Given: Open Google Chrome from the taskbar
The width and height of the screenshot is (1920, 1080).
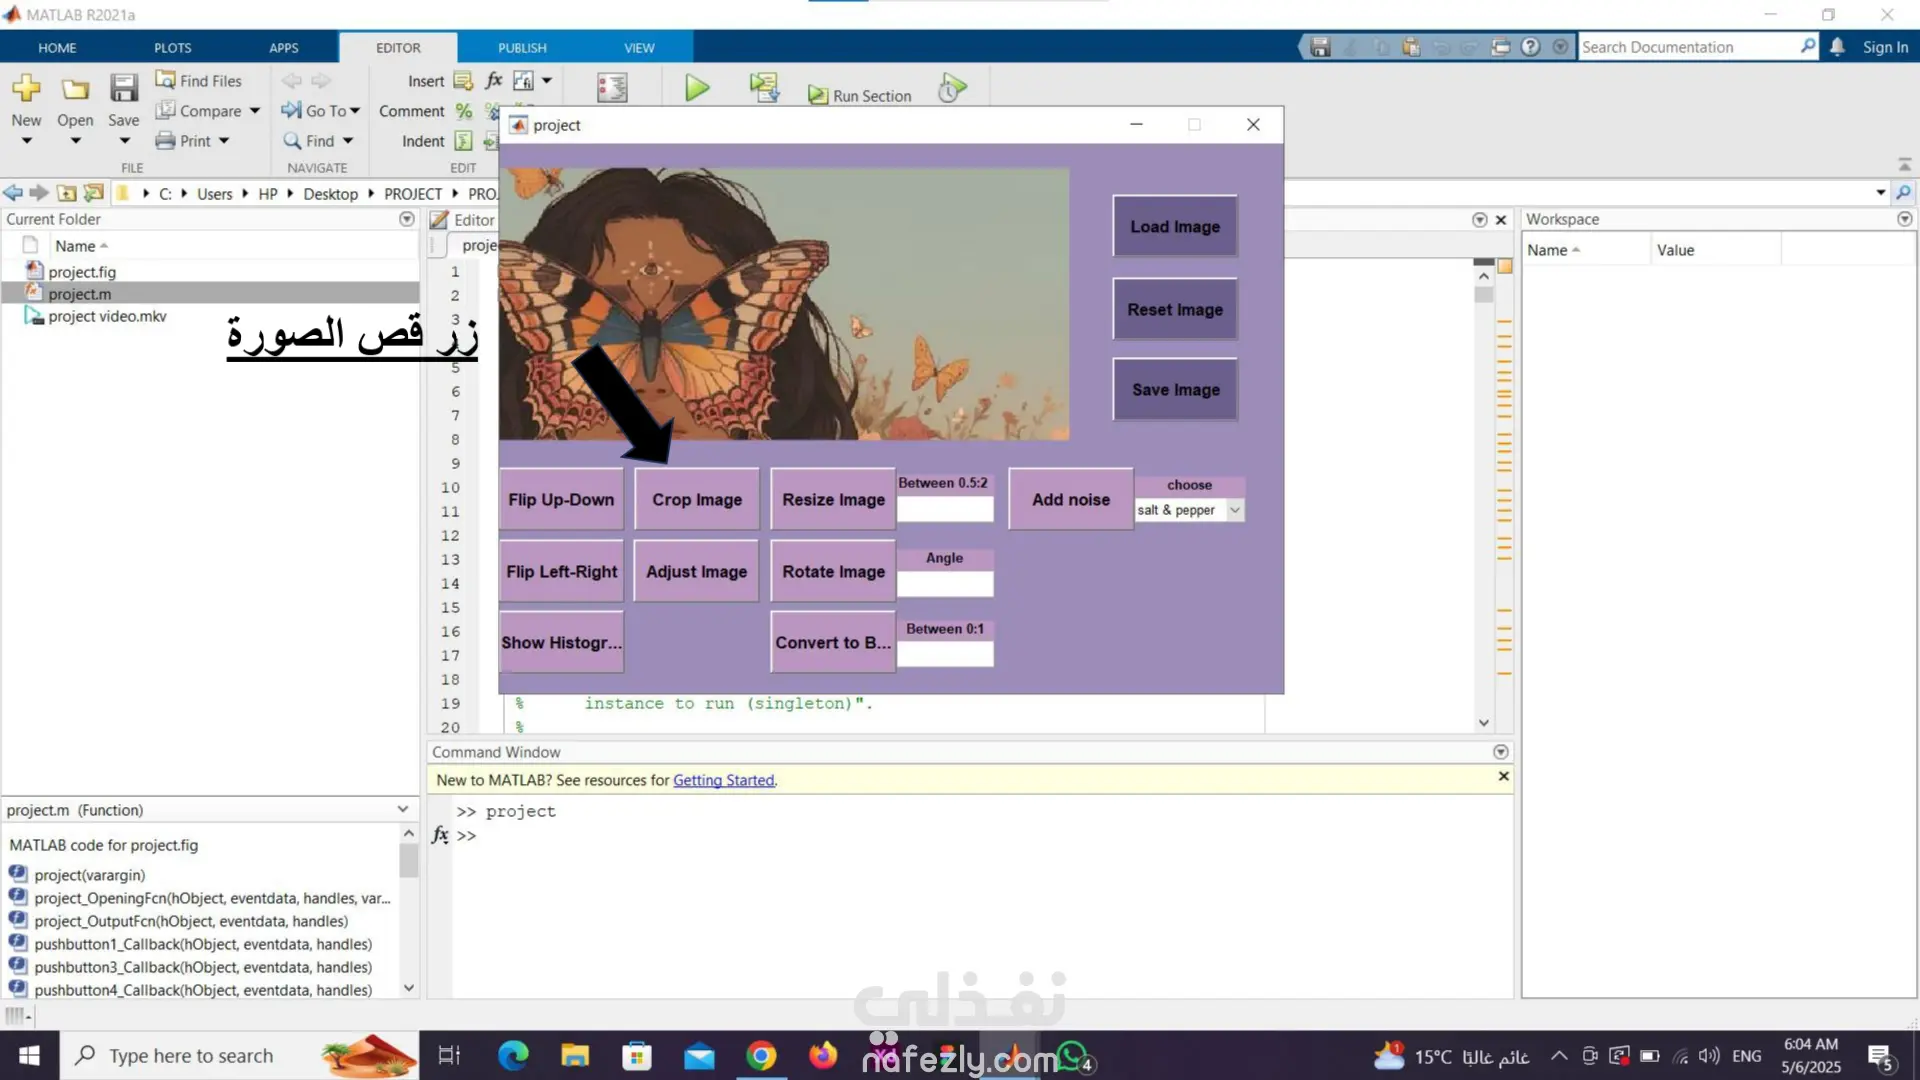Looking at the screenshot, I should 761,1056.
